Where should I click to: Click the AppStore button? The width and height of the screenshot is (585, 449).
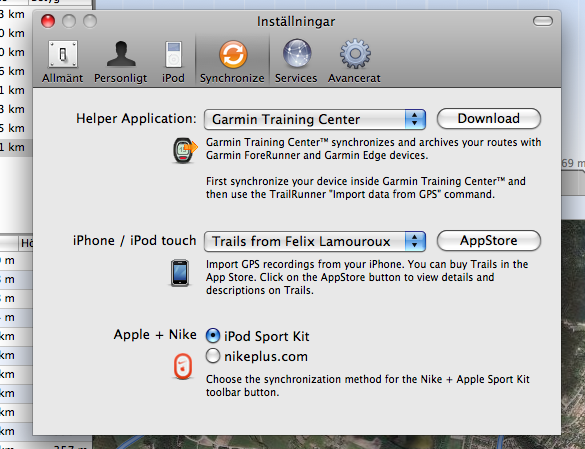(489, 241)
